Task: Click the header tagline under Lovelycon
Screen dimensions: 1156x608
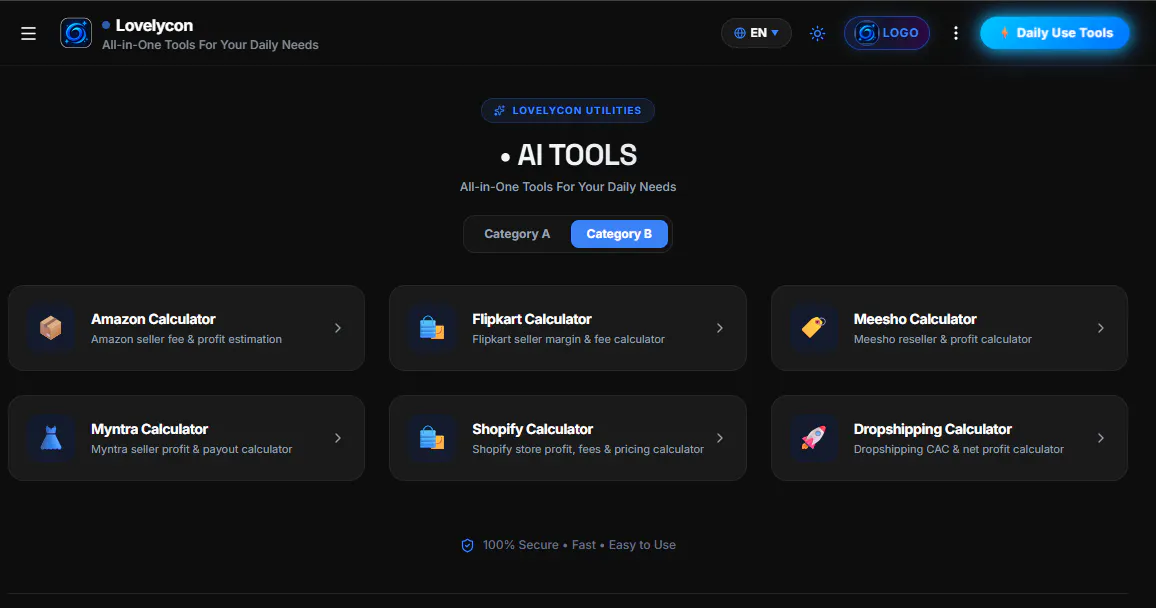Action: pyautogui.click(x=210, y=45)
